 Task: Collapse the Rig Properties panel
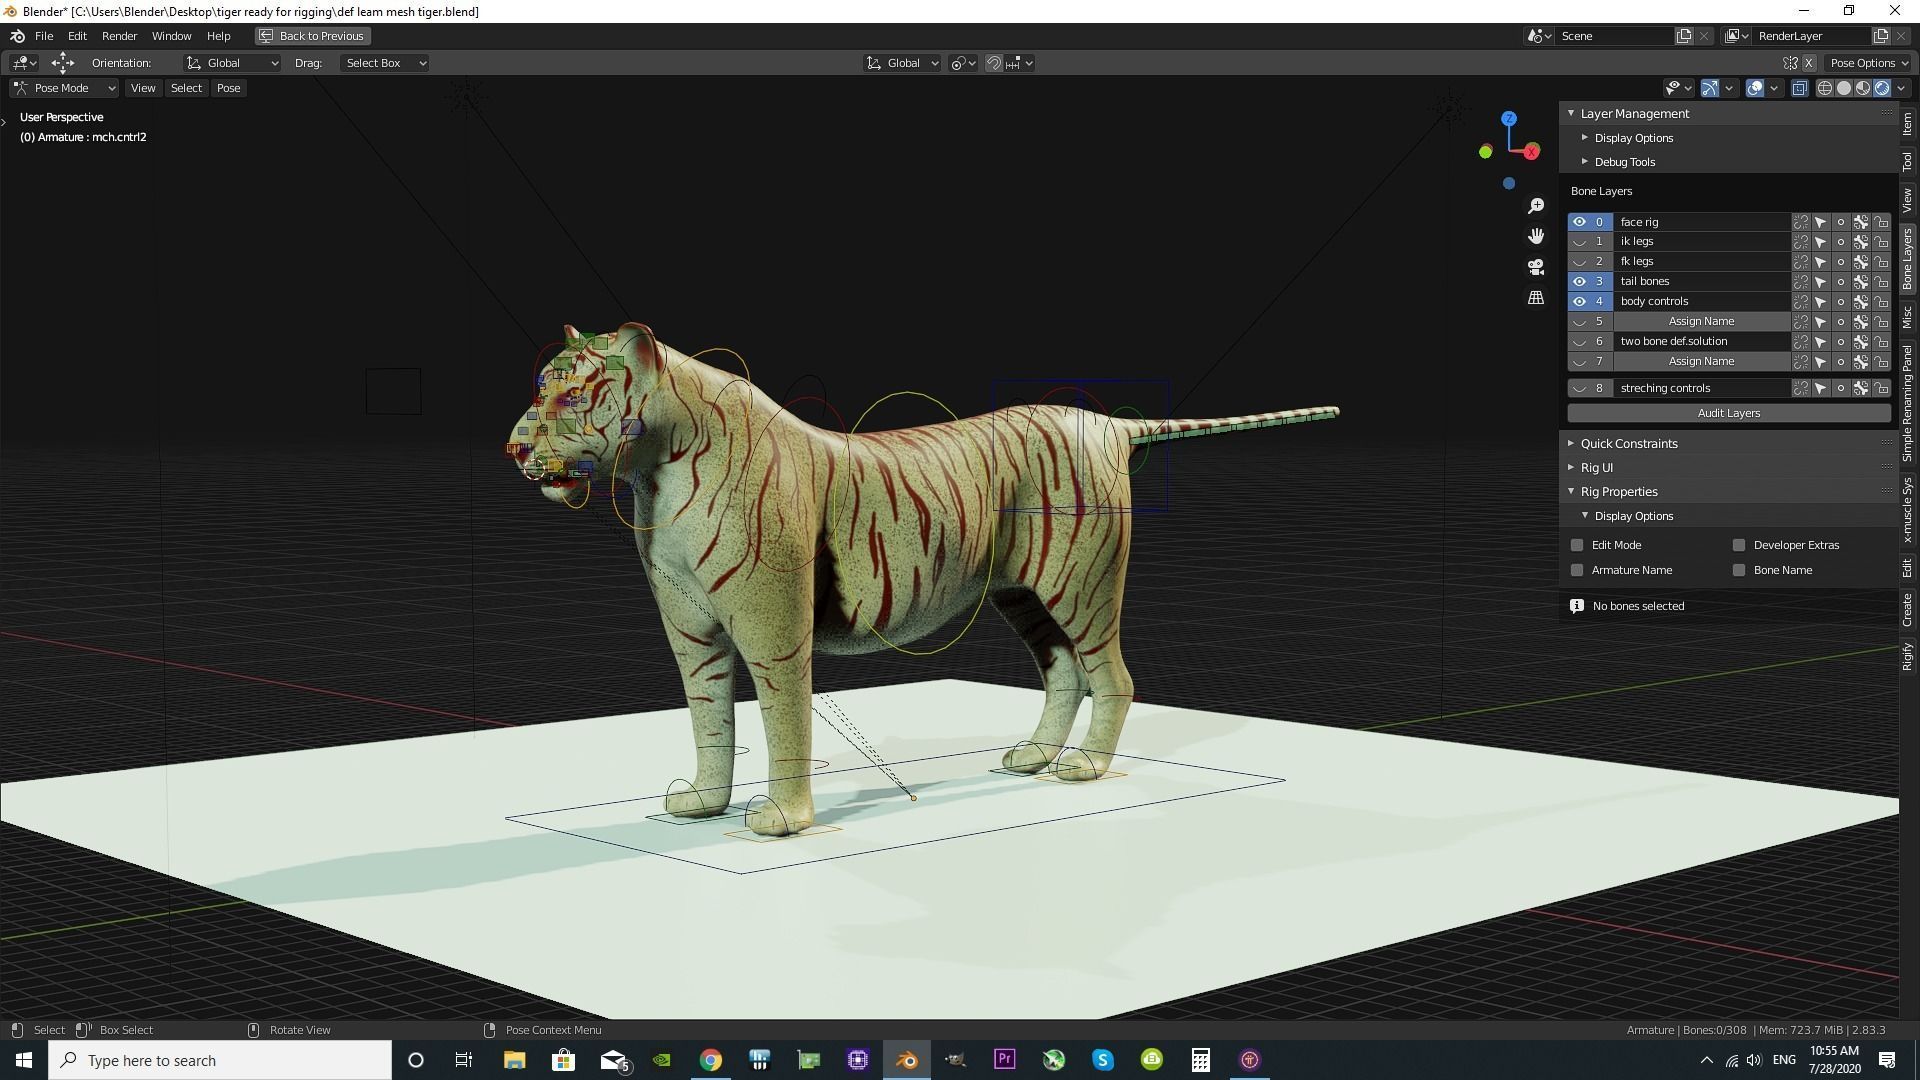click(1571, 491)
